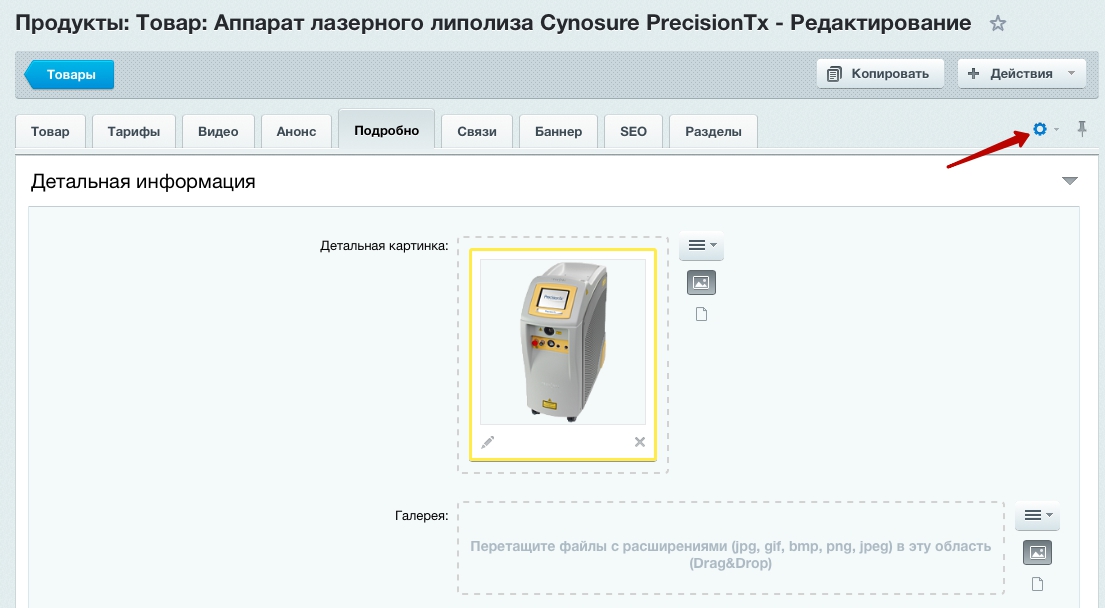1105x608 pixels.
Task: Choose gallery image from media library icon
Action: (x=1037, y=552)
